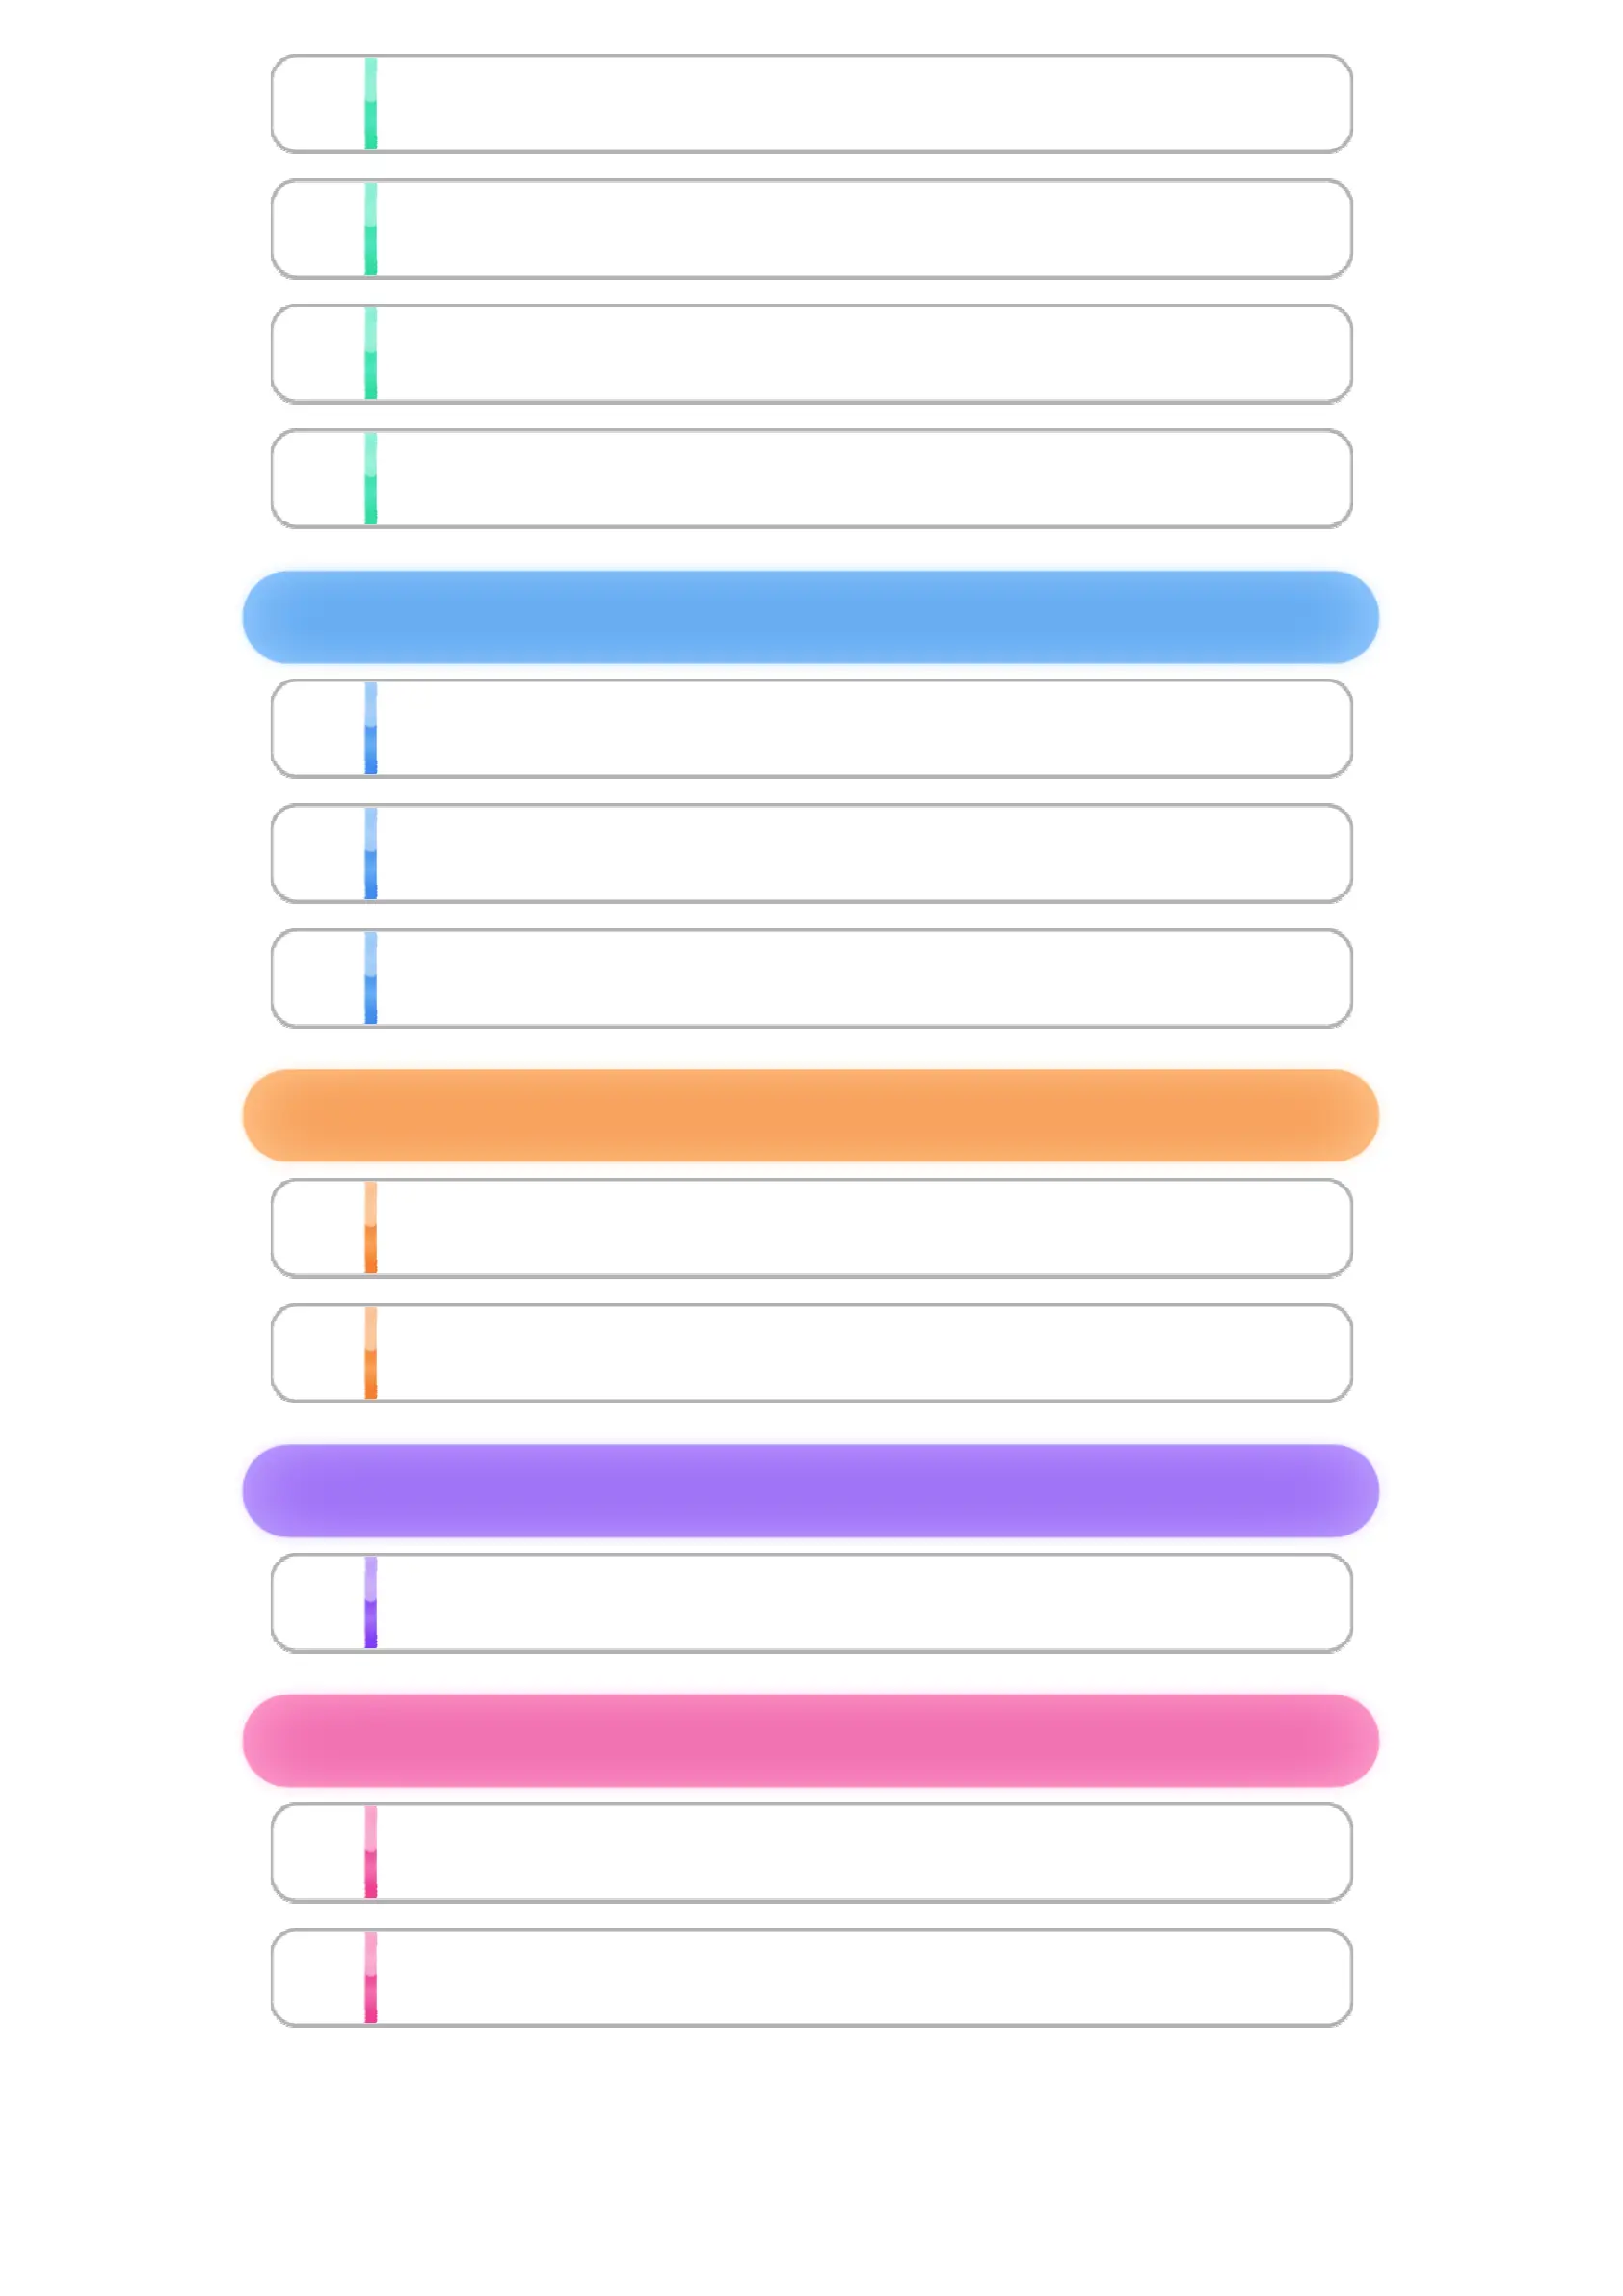
Task: Choose the last blue-accented row above orange header
Action: pyautogui.click(x=811, y=978)
